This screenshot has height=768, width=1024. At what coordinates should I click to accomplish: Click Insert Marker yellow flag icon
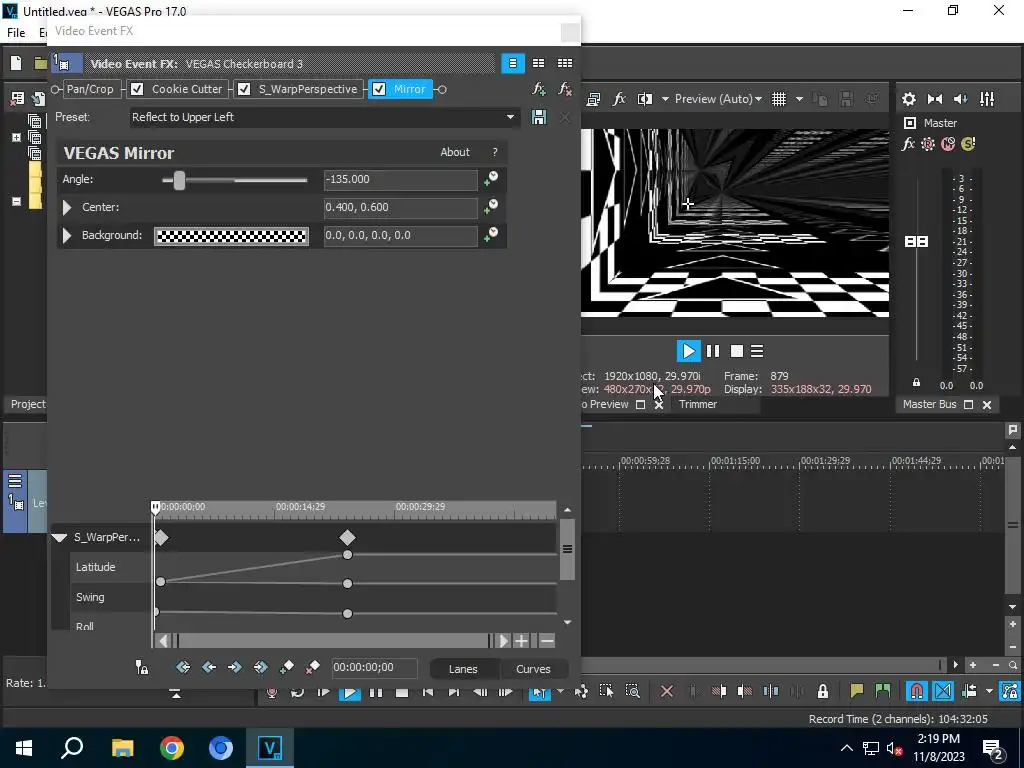click(x=857, y=691)
